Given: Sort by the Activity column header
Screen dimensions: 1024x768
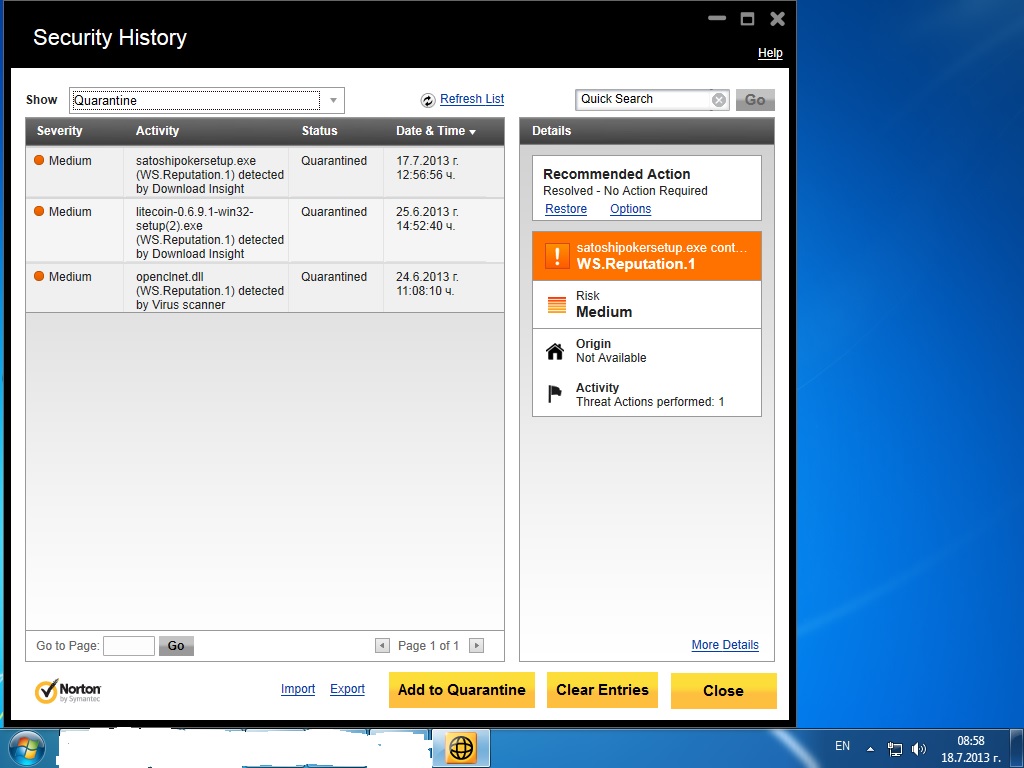Looking at the screenshot, I should pos(157,131).
